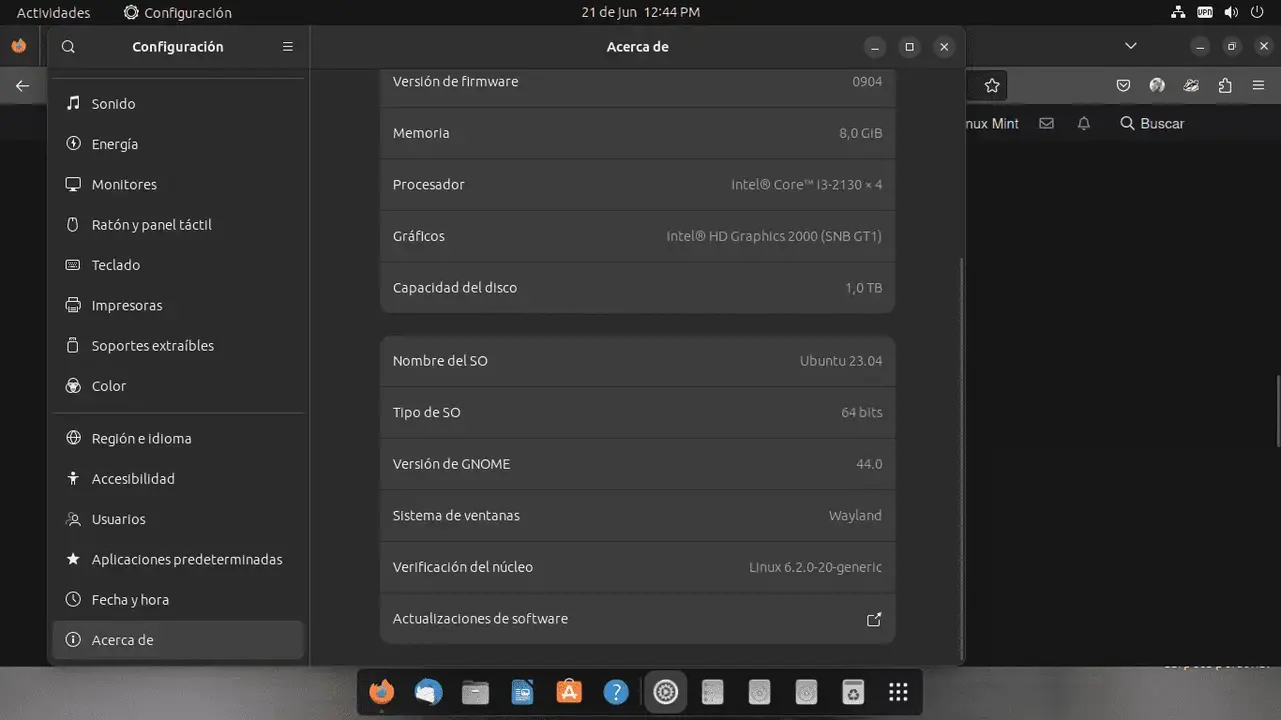Click the Región e idioma globe icon
The width and height of the screenshot is (1281, 720).
tap(73, 438)
